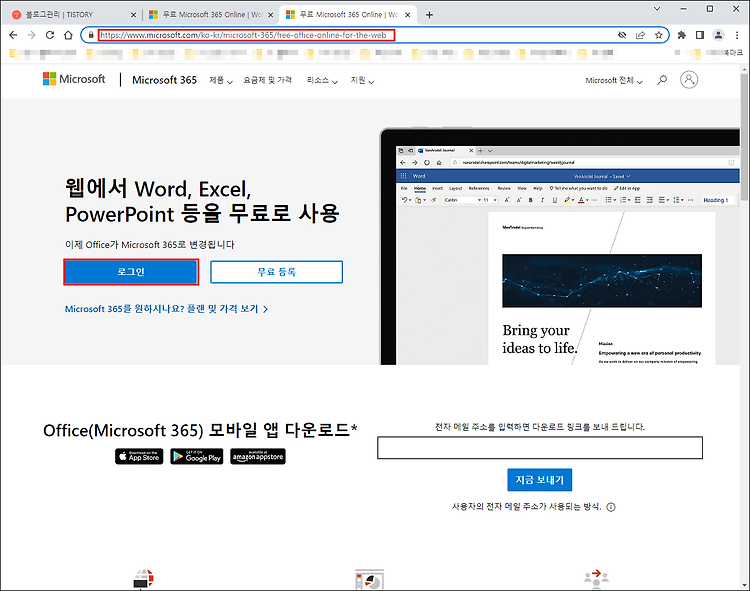Viewport: 750px width, 591px height.
Task: Reload the page with the refresh icon
Action: [x=50, y=35]
